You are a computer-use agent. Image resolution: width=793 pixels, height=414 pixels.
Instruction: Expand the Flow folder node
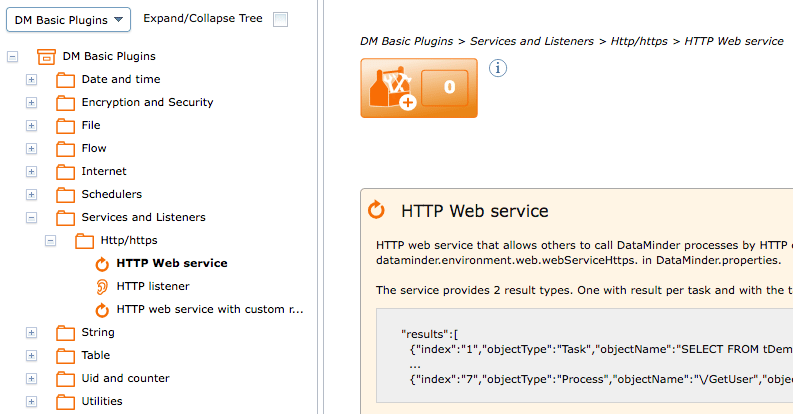tap(31, 149)
